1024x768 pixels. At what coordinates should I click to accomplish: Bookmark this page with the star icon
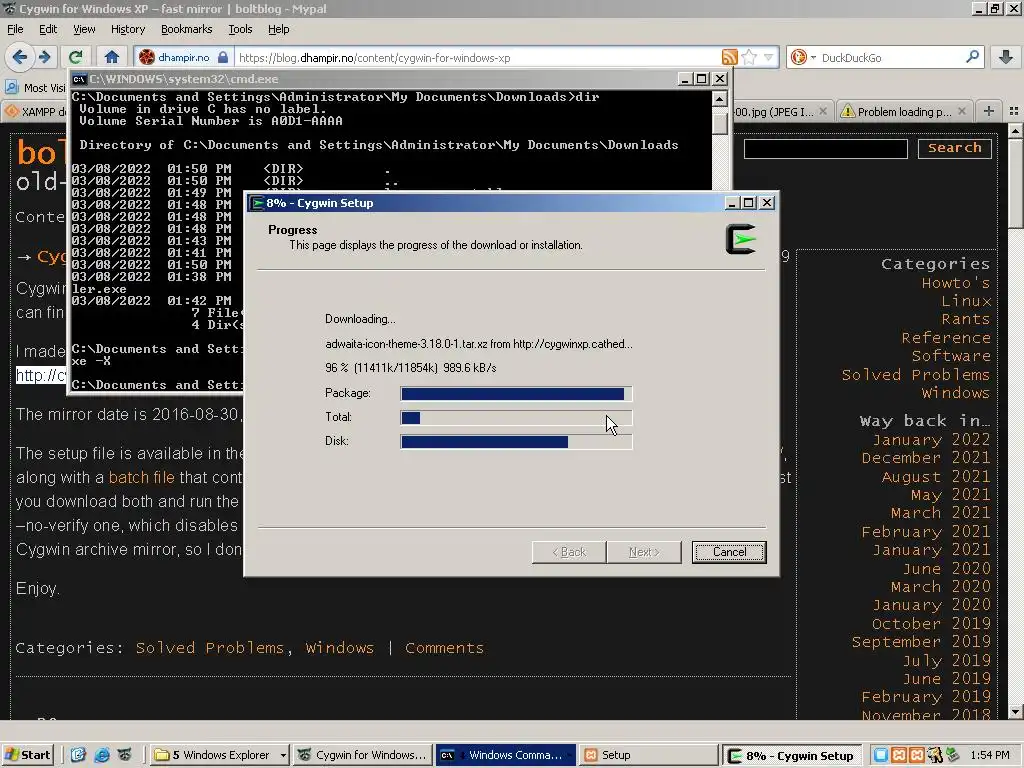point(749,57)
